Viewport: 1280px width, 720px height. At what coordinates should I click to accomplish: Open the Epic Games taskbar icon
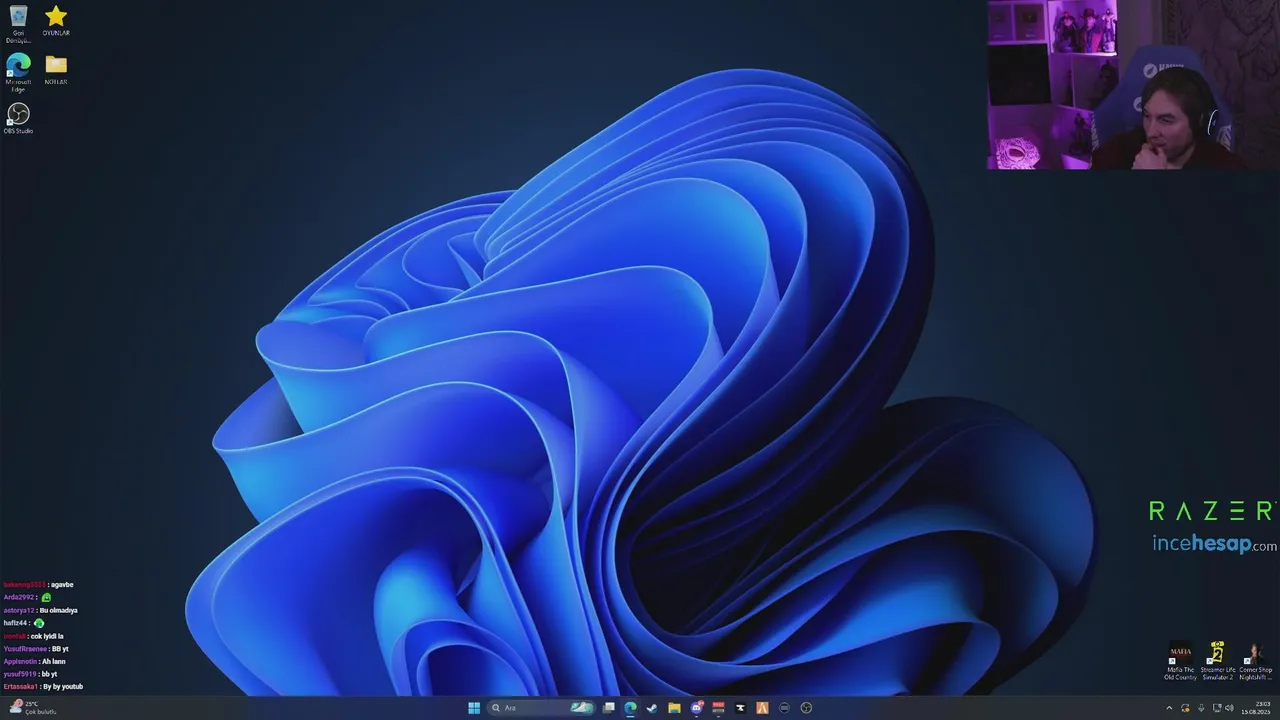point(740,708)
